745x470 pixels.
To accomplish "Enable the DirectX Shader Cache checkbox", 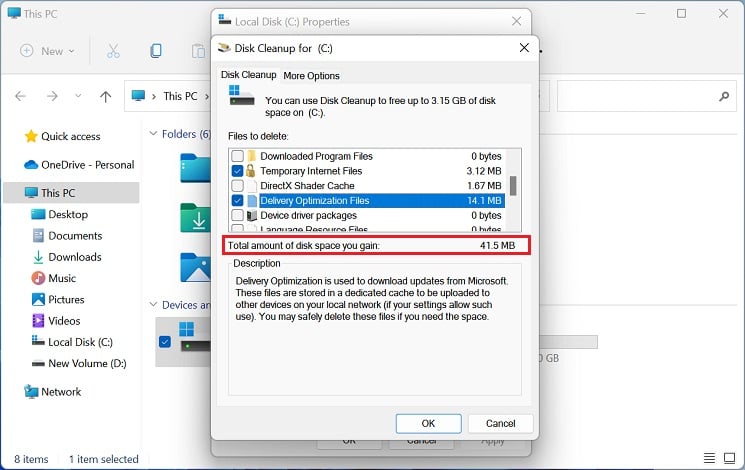I will click(237, 186).
